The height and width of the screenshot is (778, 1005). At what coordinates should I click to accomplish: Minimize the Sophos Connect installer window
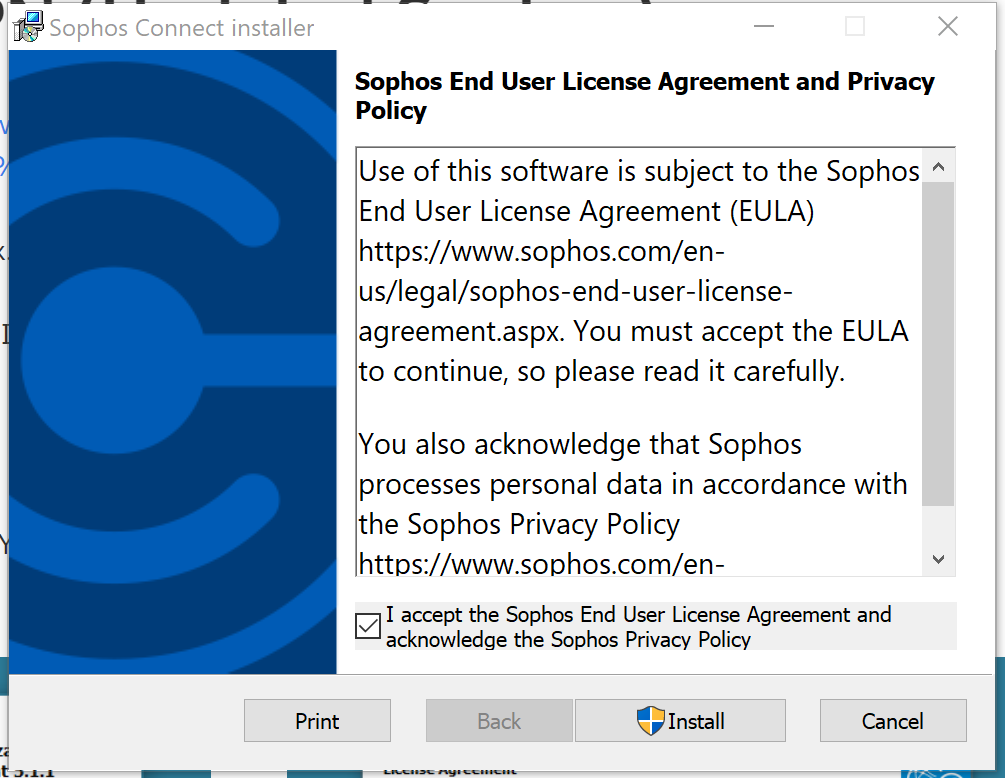pyautogui.click(x=762, y=27)
